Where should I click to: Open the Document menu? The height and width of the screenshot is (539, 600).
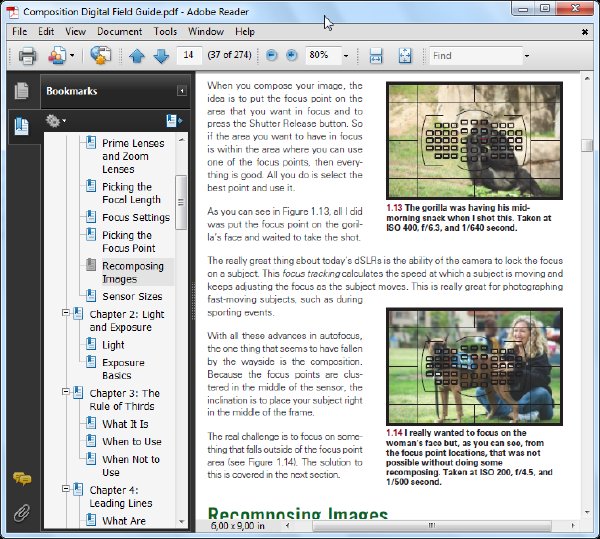(119, 31)
